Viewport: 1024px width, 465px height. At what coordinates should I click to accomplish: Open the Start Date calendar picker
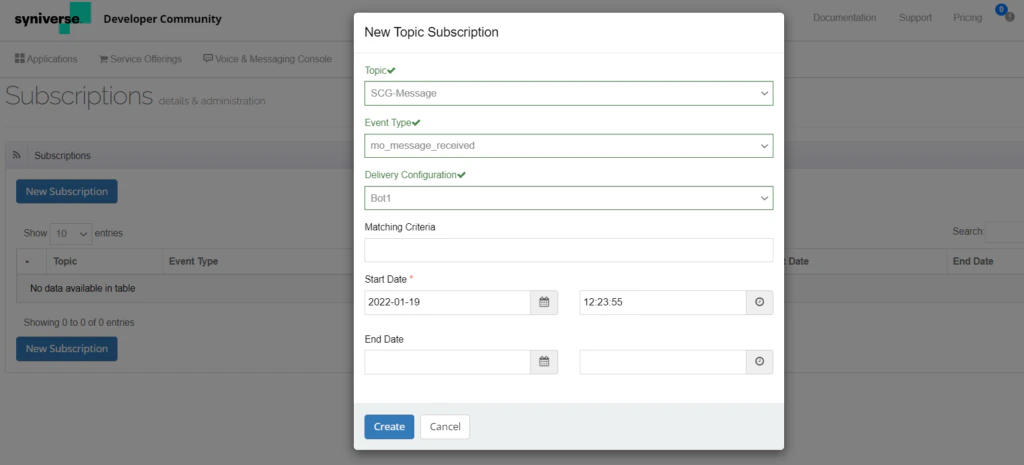click(544, 302)
